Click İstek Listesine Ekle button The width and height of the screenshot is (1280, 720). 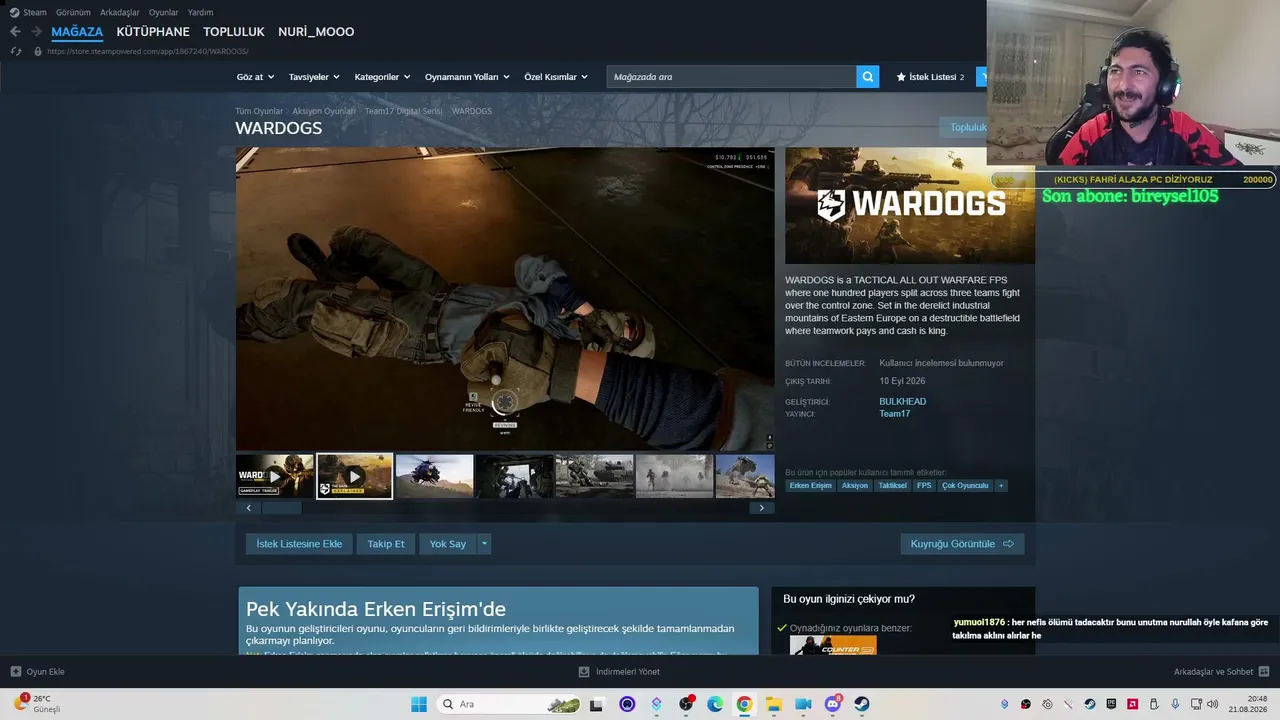pos(299,544)
